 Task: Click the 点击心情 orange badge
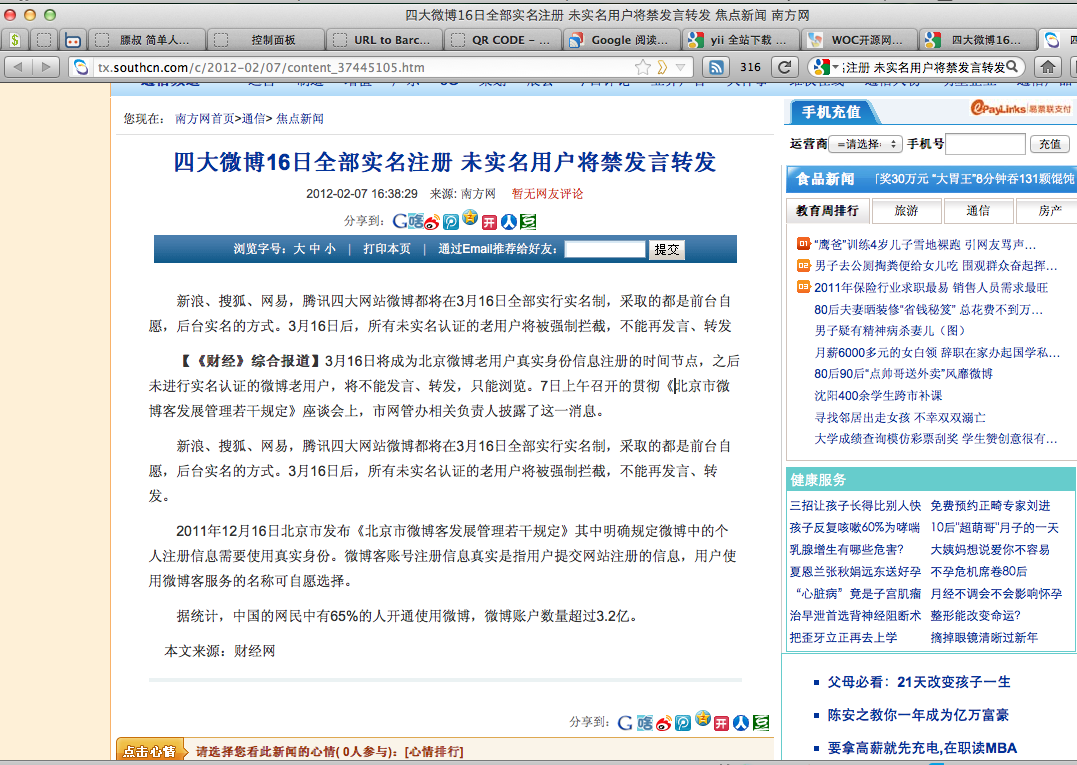150,751
